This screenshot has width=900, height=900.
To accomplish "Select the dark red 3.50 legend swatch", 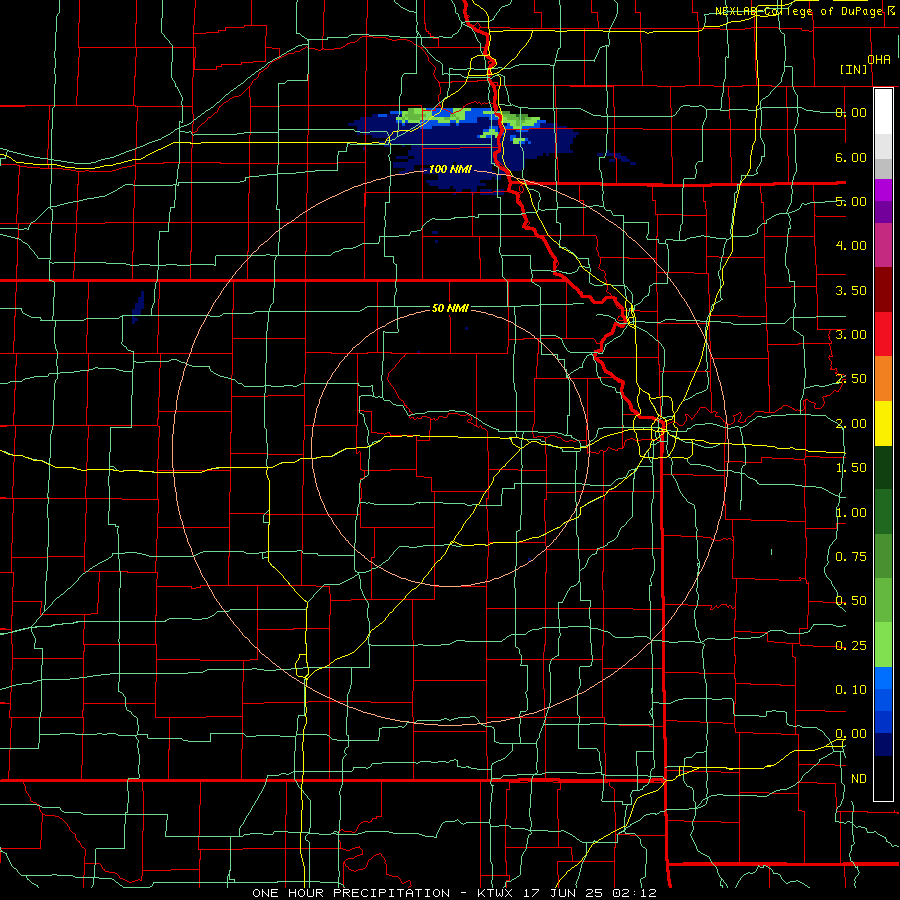I will 883,290.
